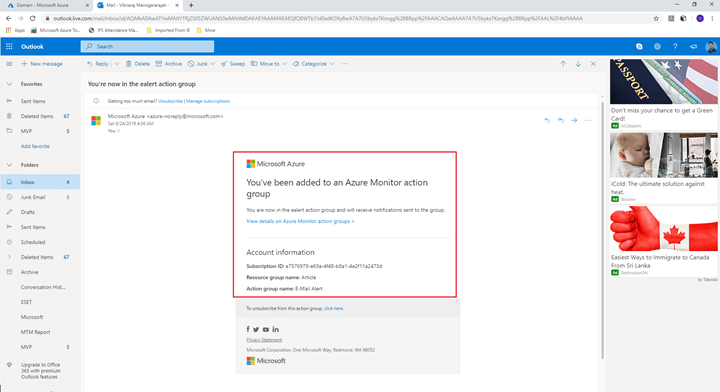Open View details on Azure Monitor action groups

[300, 221]
